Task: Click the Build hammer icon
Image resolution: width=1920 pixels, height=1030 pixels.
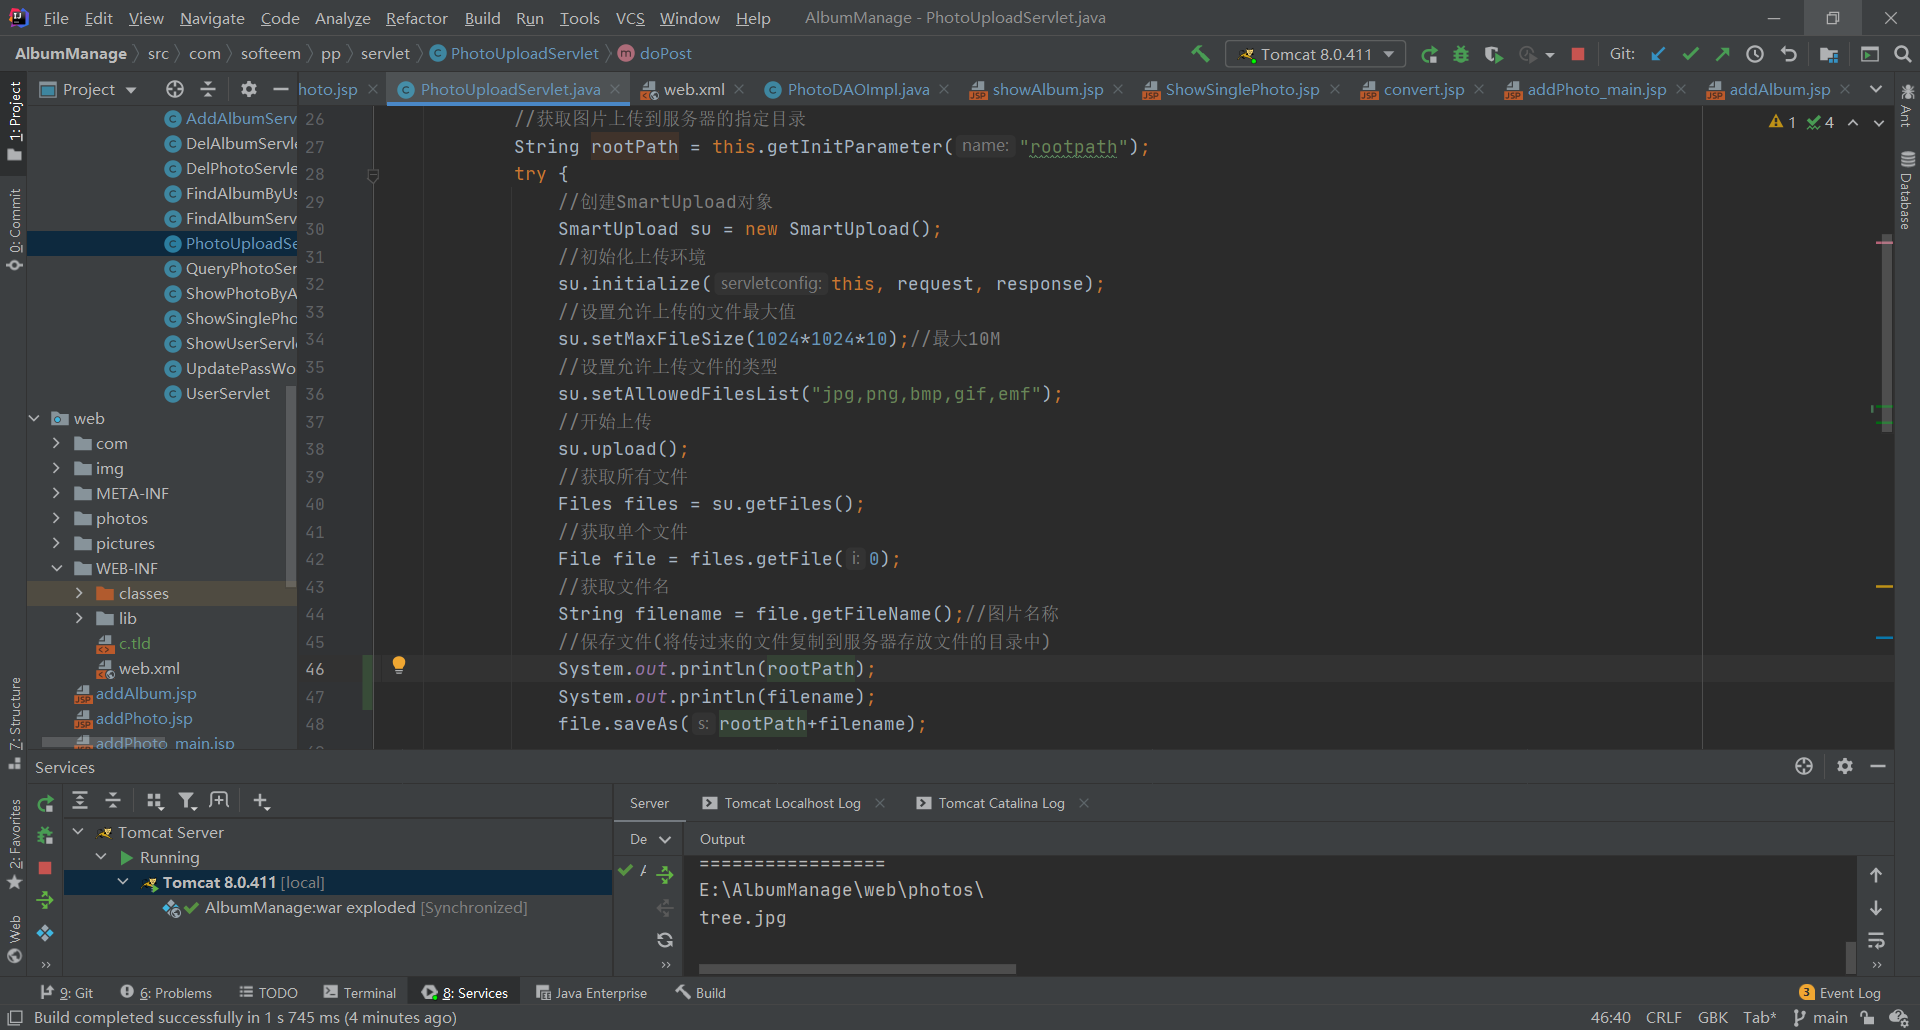Action: point(1200,54)
